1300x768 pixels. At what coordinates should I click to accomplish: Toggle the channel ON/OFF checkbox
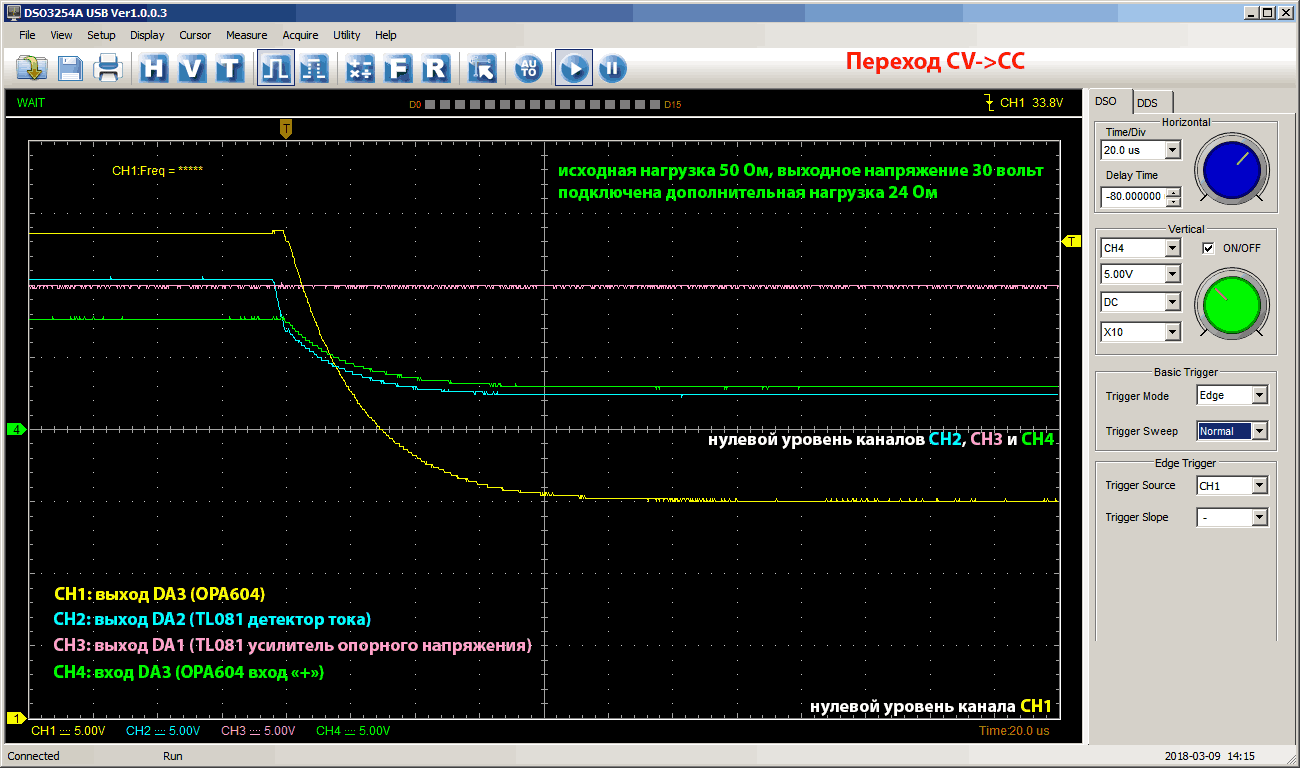[1208, 248]
